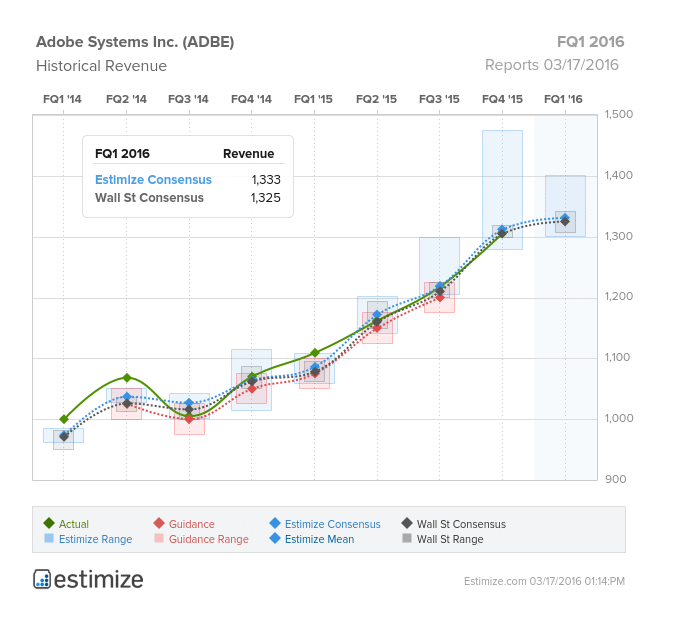Select the Estimize Consensus legend label
Screen dimensions: 675x620
click(332, 524)
